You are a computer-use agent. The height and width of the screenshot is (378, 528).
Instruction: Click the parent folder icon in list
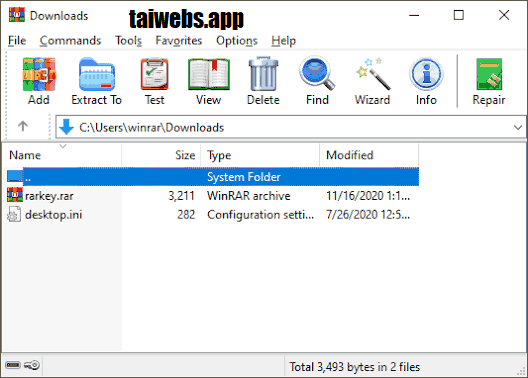click(x=15, y=176)
